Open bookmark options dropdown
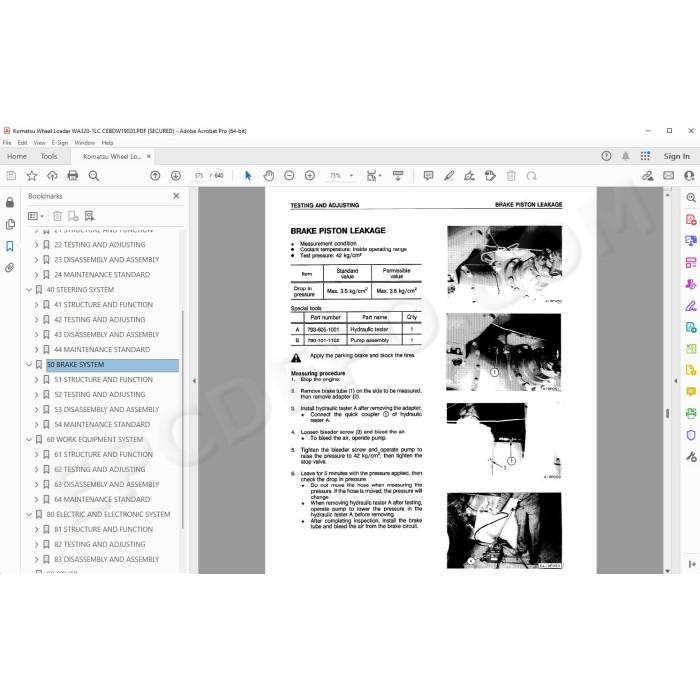Image resolution: width=700 pixels, height=700 pixels. 36,216
